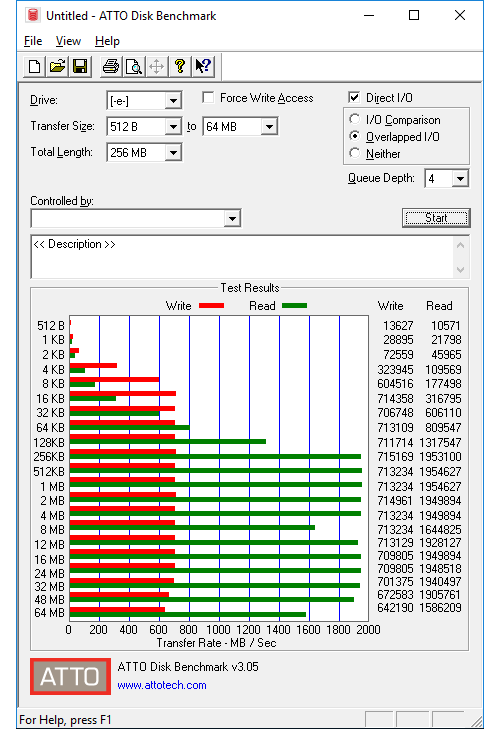Open a saved benchmark with the folder icon
The width and height of the screenshot is (500, 729).
tap(57, 66)
